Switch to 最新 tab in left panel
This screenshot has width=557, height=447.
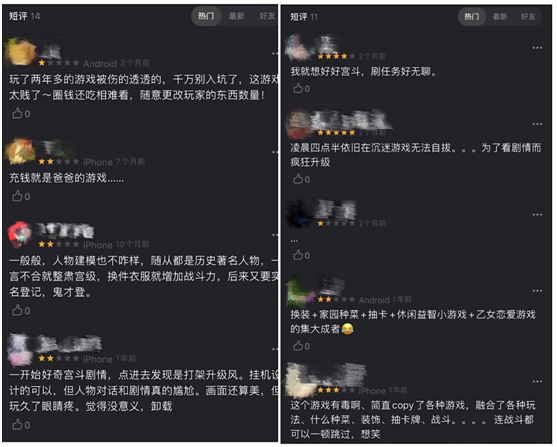tap(237, 16)
